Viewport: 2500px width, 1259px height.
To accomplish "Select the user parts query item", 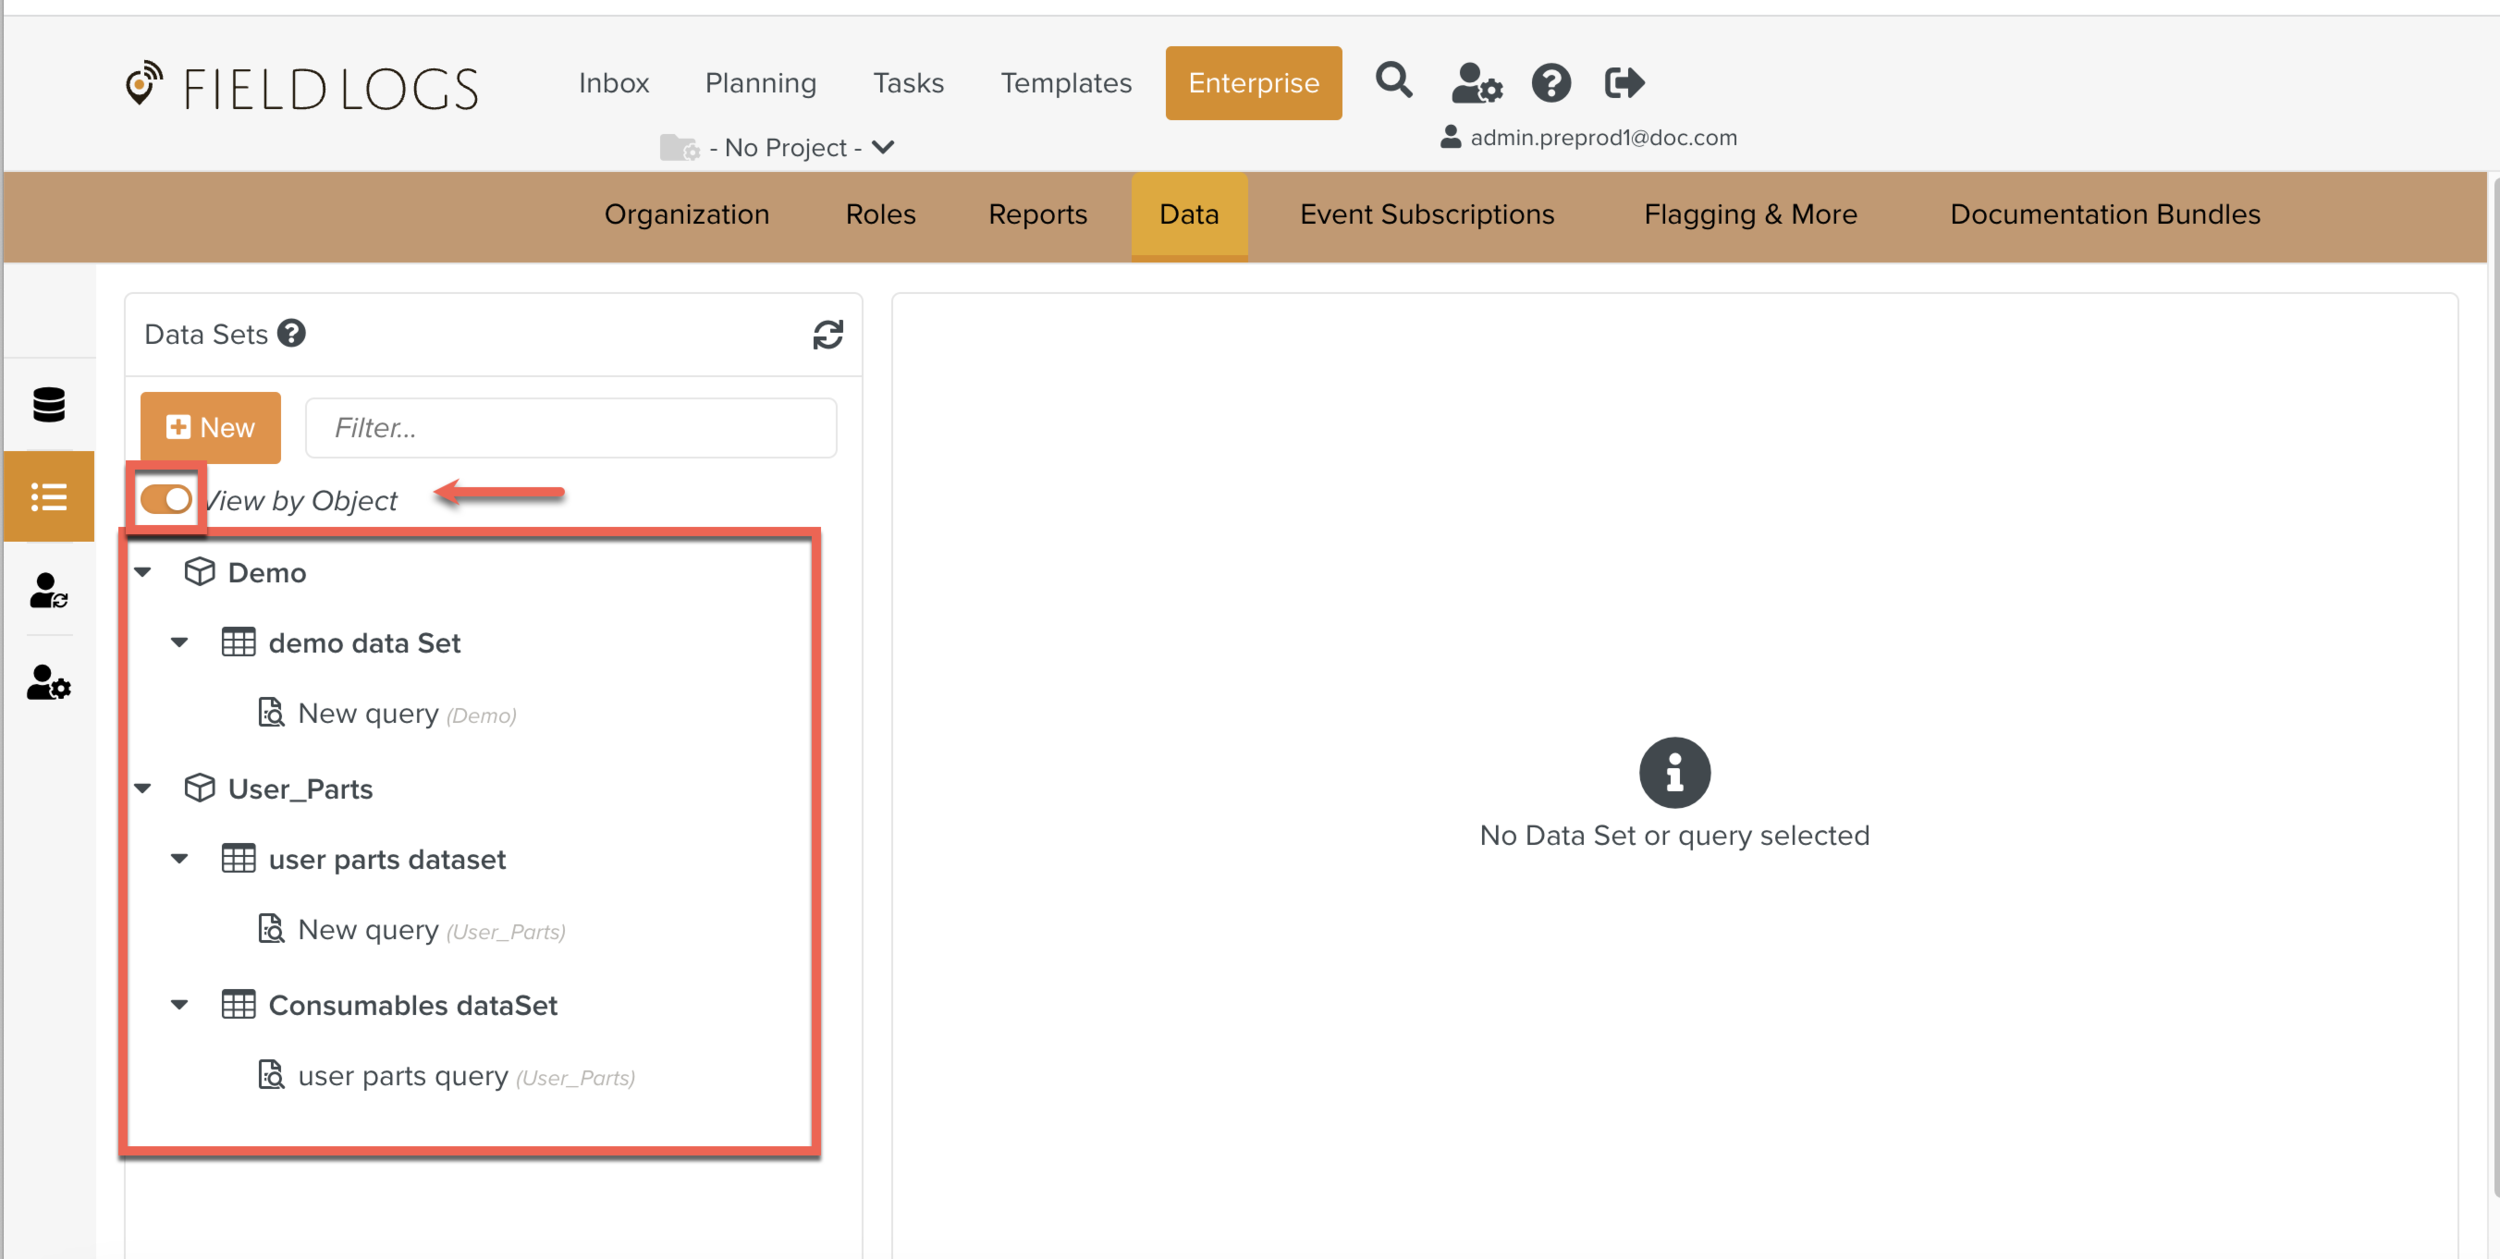I will click(403, 1076).
